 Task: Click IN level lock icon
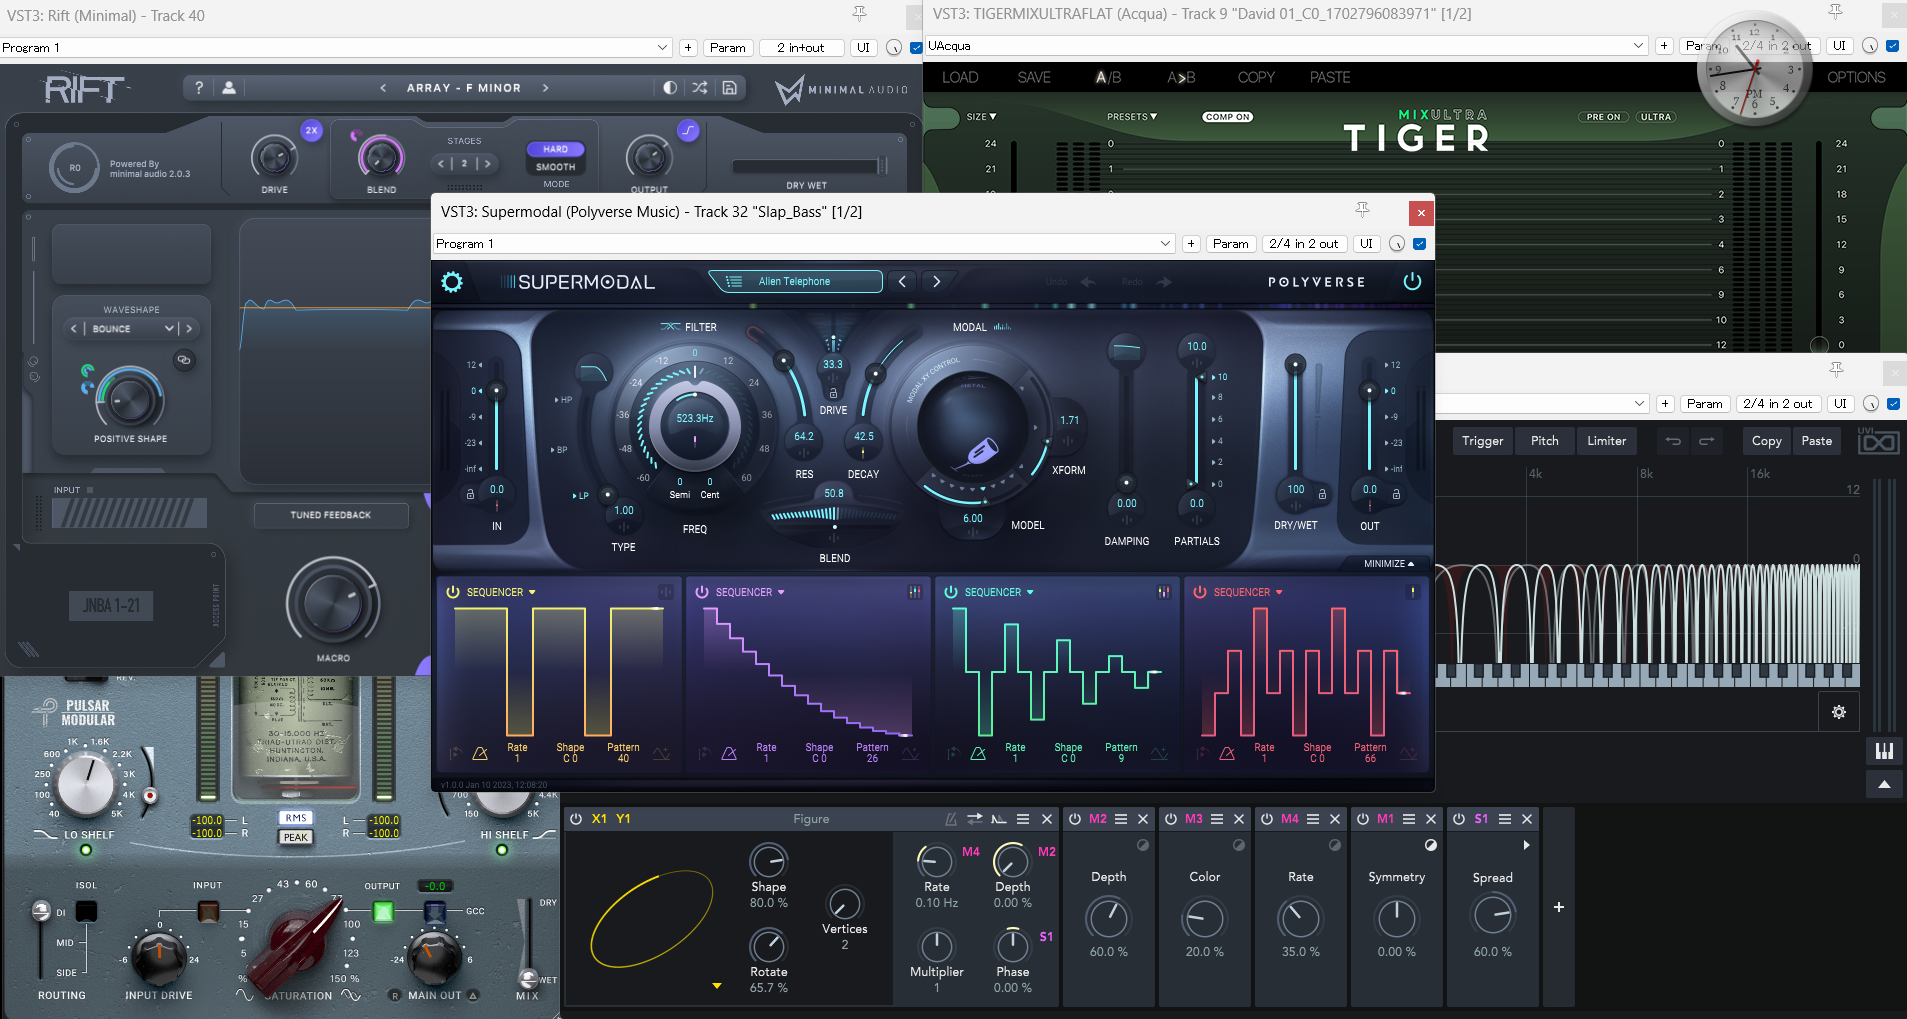pyautogui.click(x=470, y=494)
